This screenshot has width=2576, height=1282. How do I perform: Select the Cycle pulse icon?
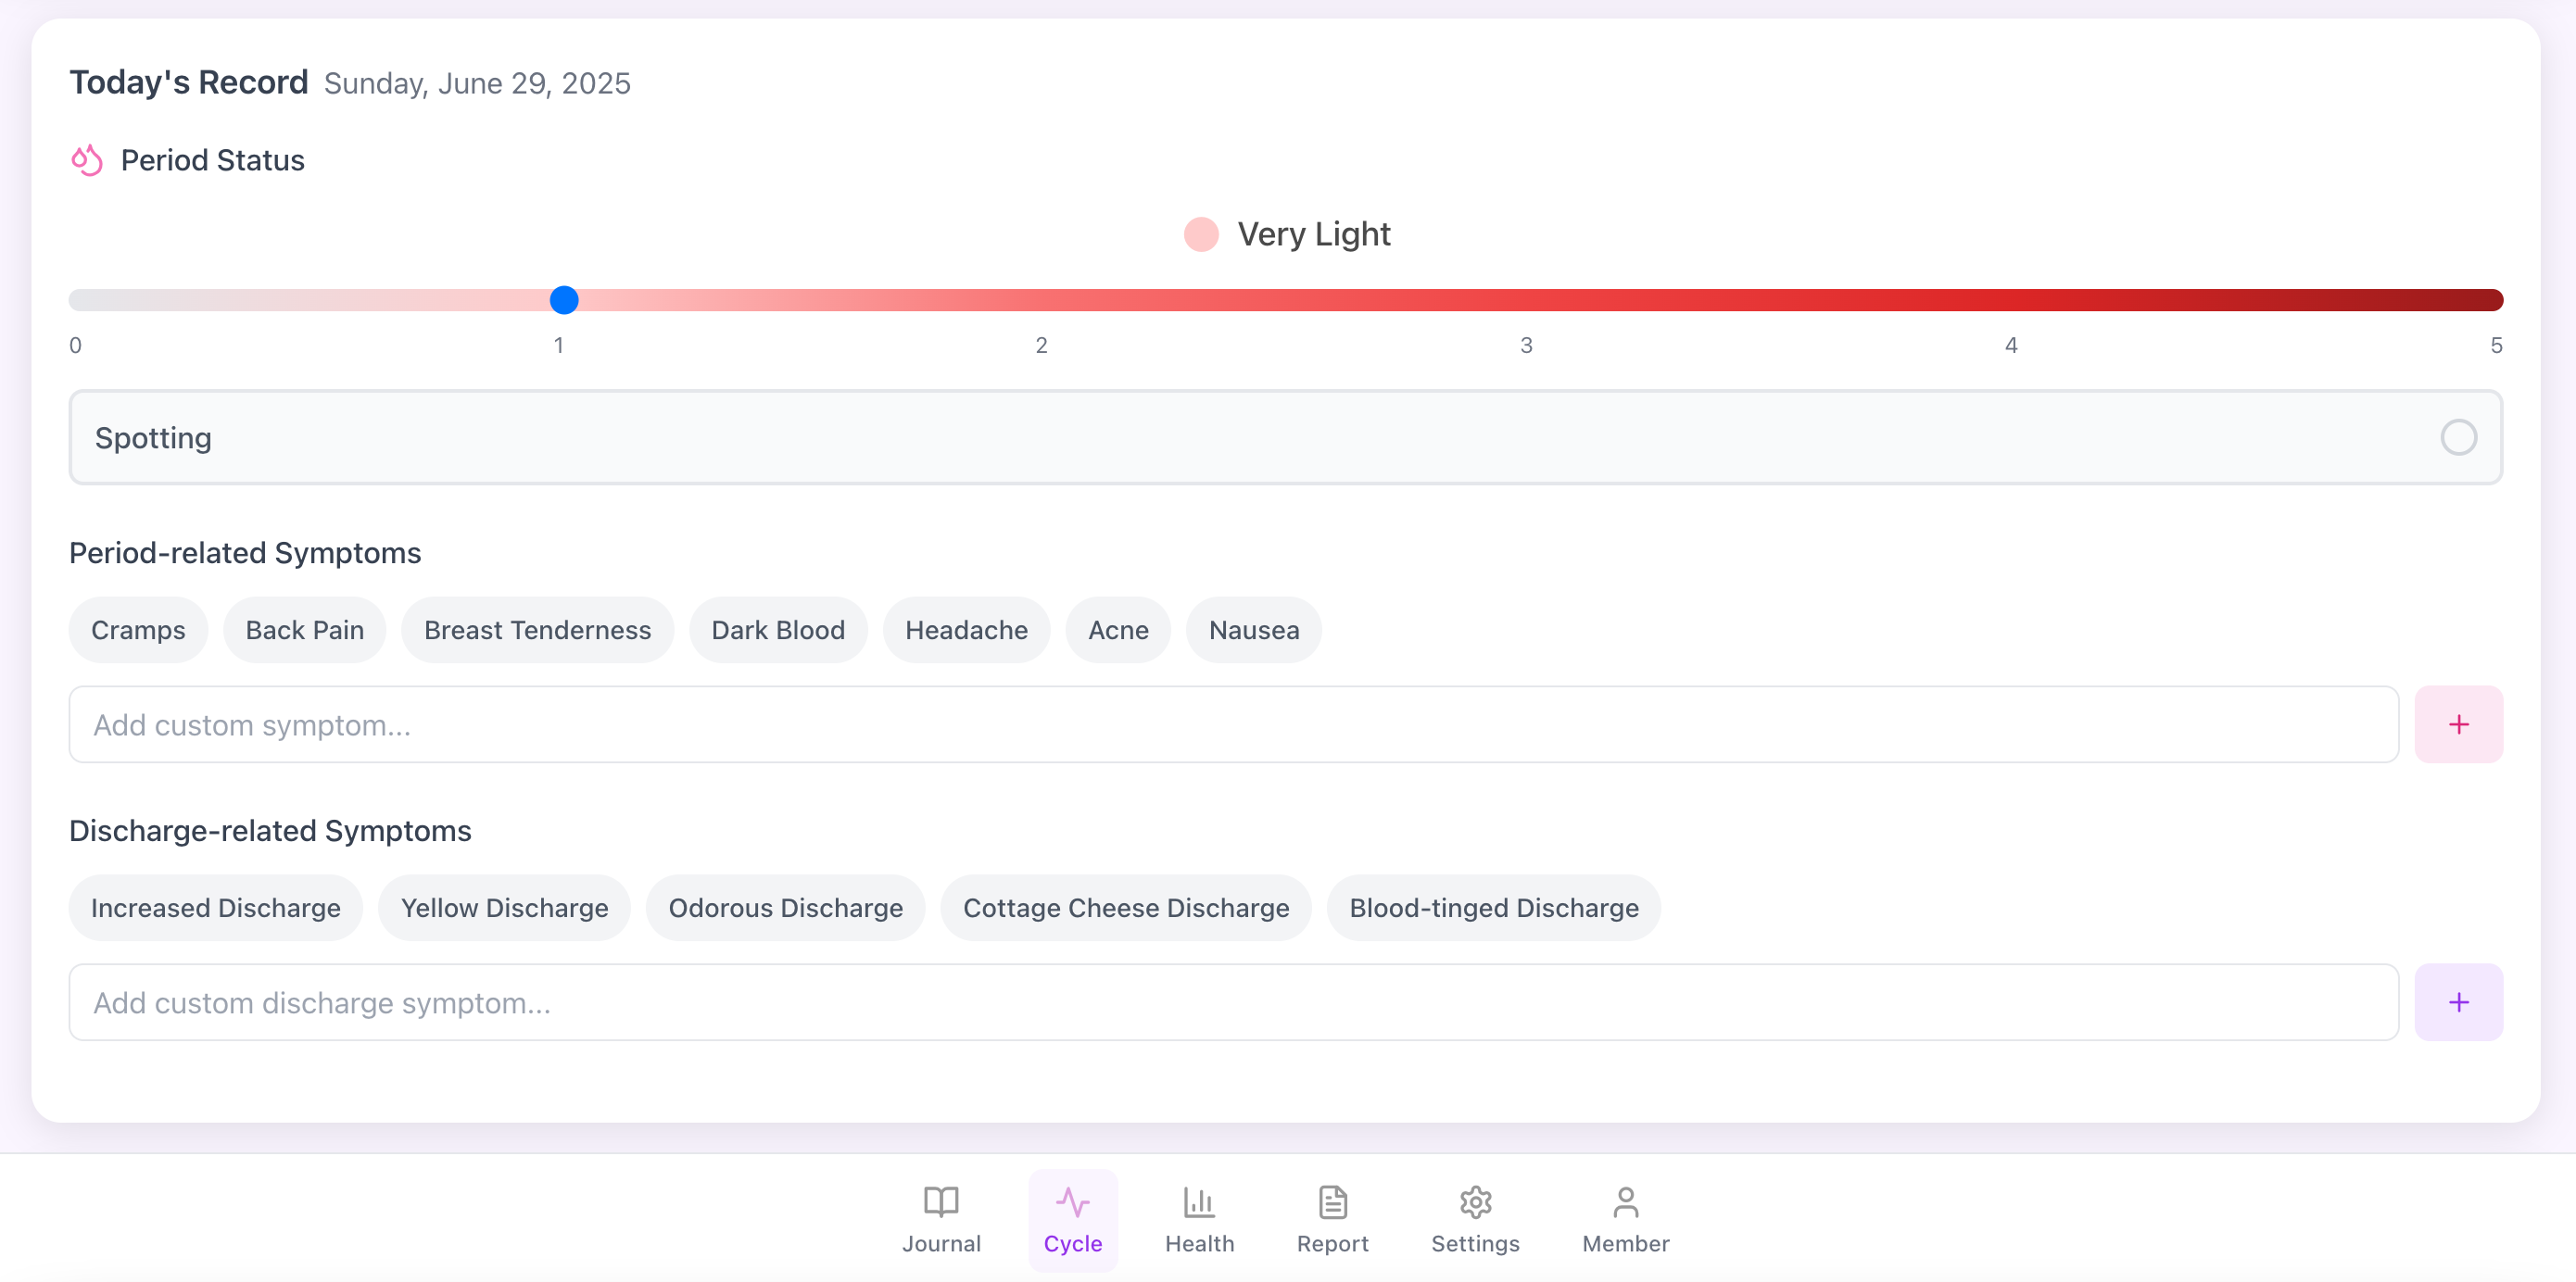(x=1072, y=1202)
